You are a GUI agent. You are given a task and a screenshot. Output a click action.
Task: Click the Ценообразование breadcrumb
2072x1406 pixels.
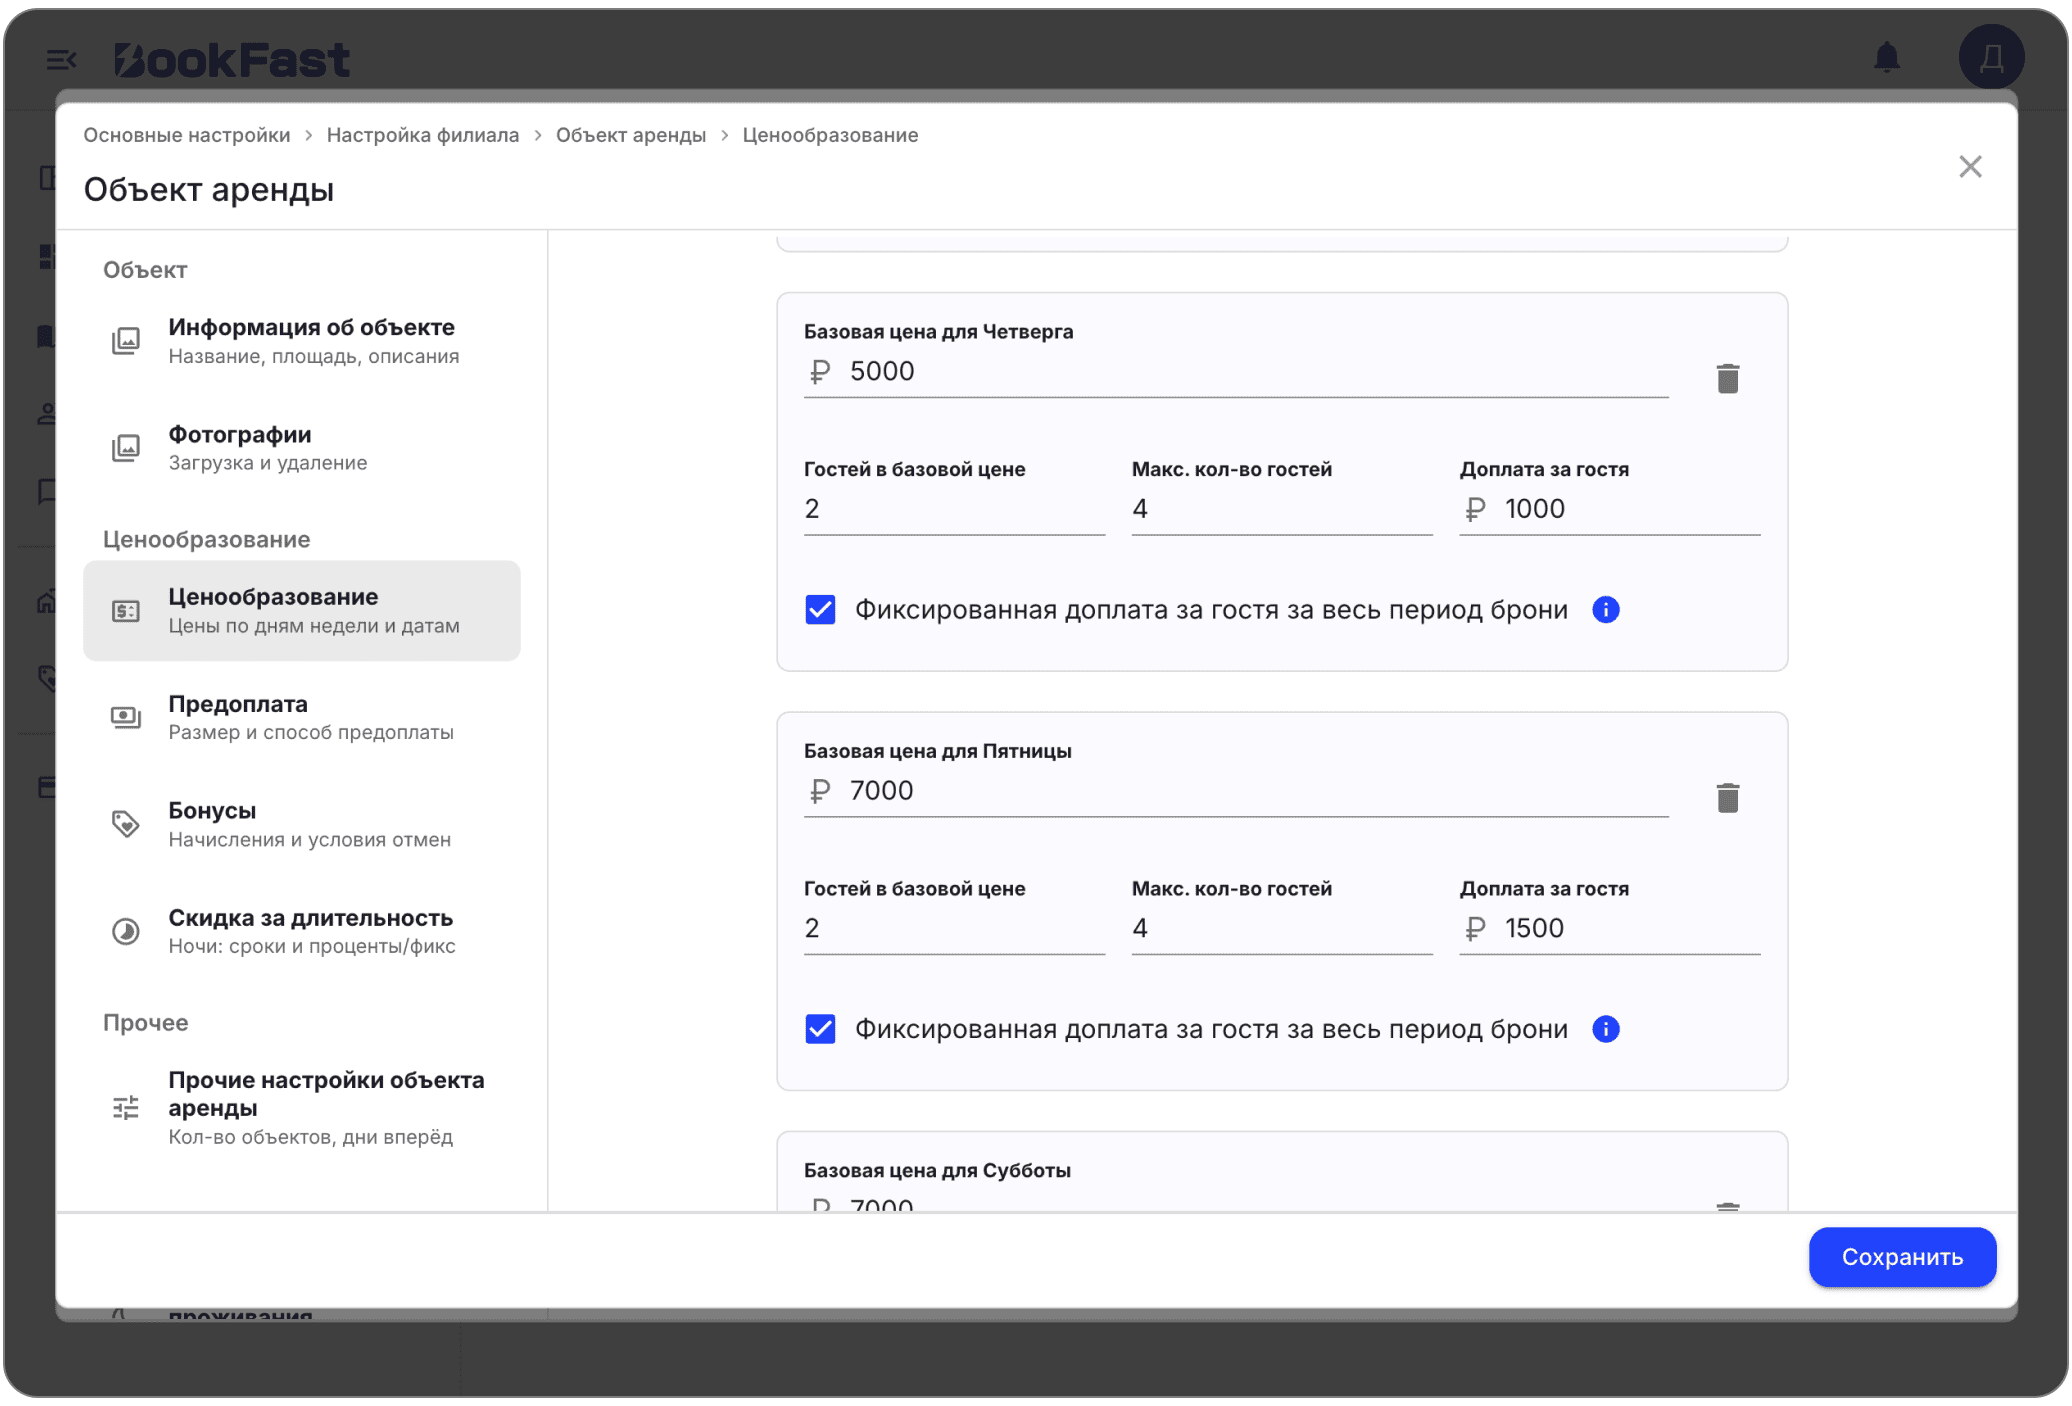click(830, 135)
